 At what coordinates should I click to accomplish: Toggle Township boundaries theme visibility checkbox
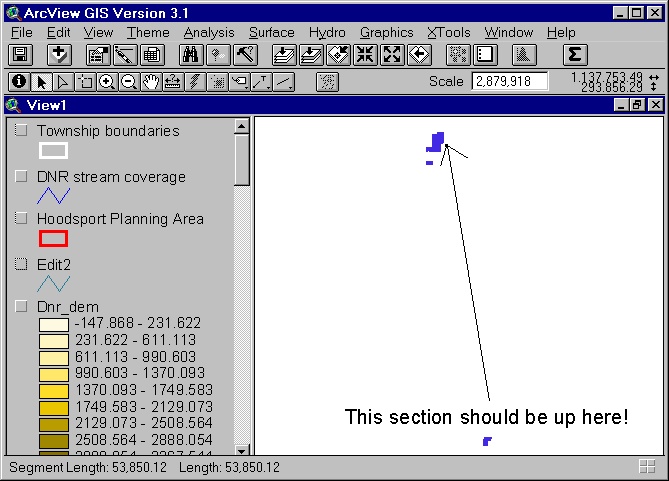(21, 130)
